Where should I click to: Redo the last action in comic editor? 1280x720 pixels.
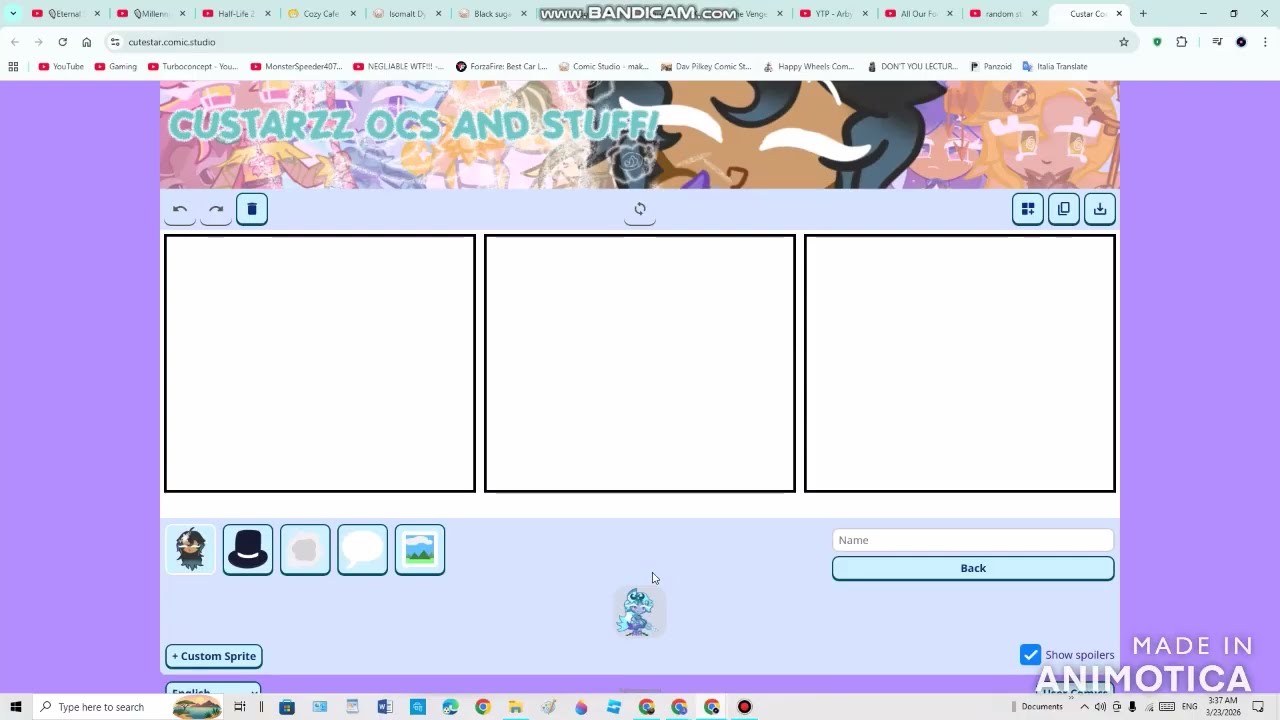coord(216,209)
